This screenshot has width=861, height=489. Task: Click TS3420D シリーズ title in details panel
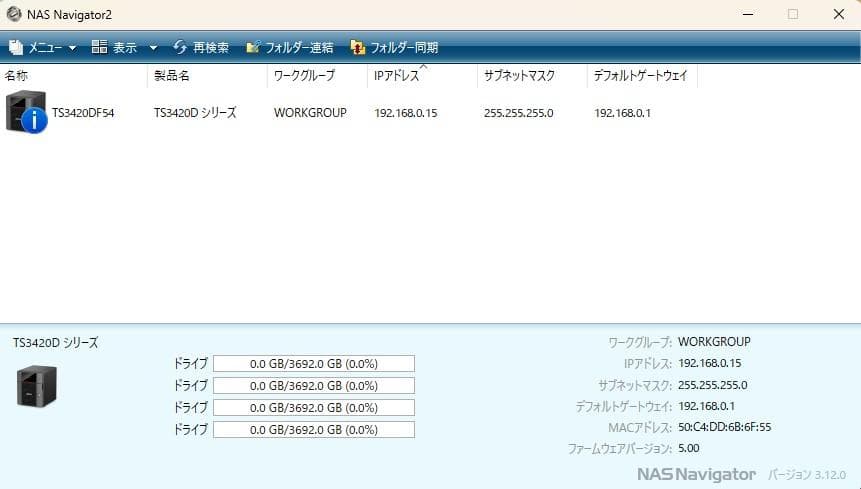tap(55, 343)
